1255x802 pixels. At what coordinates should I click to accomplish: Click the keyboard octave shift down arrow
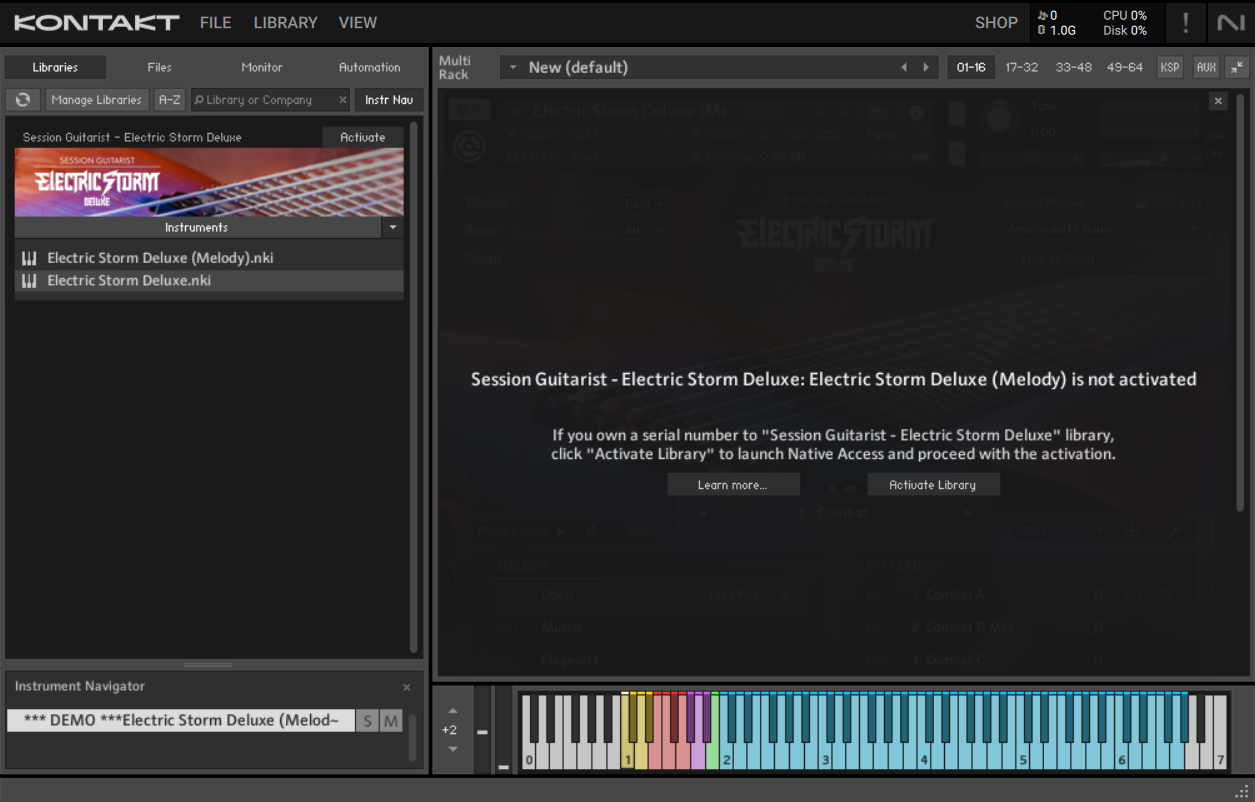[x=452, y=748]
